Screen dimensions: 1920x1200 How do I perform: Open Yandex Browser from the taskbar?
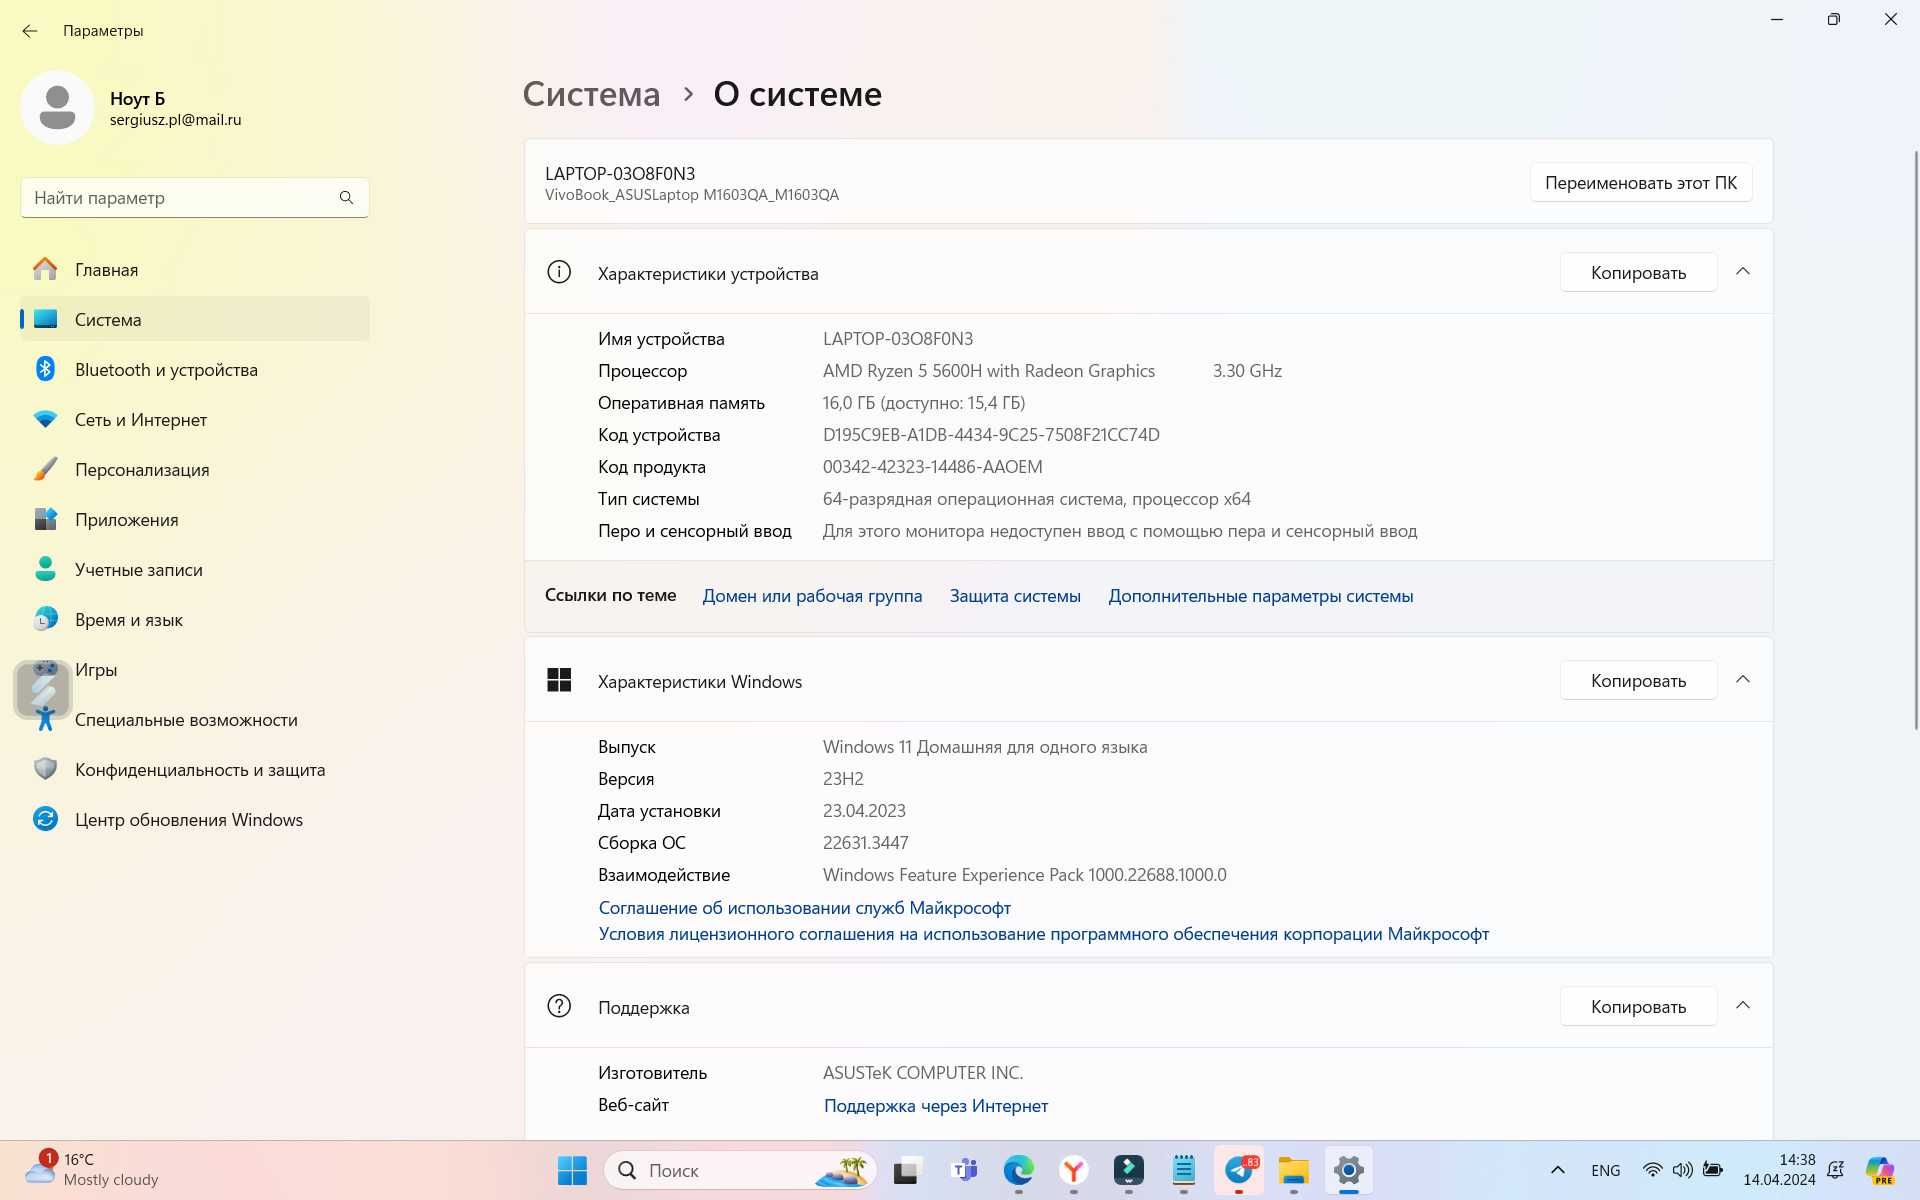tap(1074, 1170)
